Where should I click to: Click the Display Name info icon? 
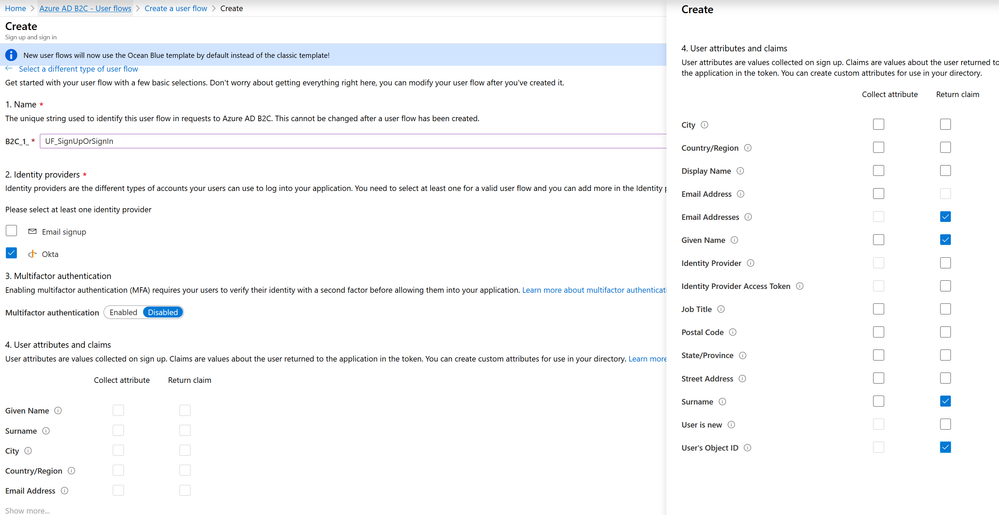click(x=742, y=171)
